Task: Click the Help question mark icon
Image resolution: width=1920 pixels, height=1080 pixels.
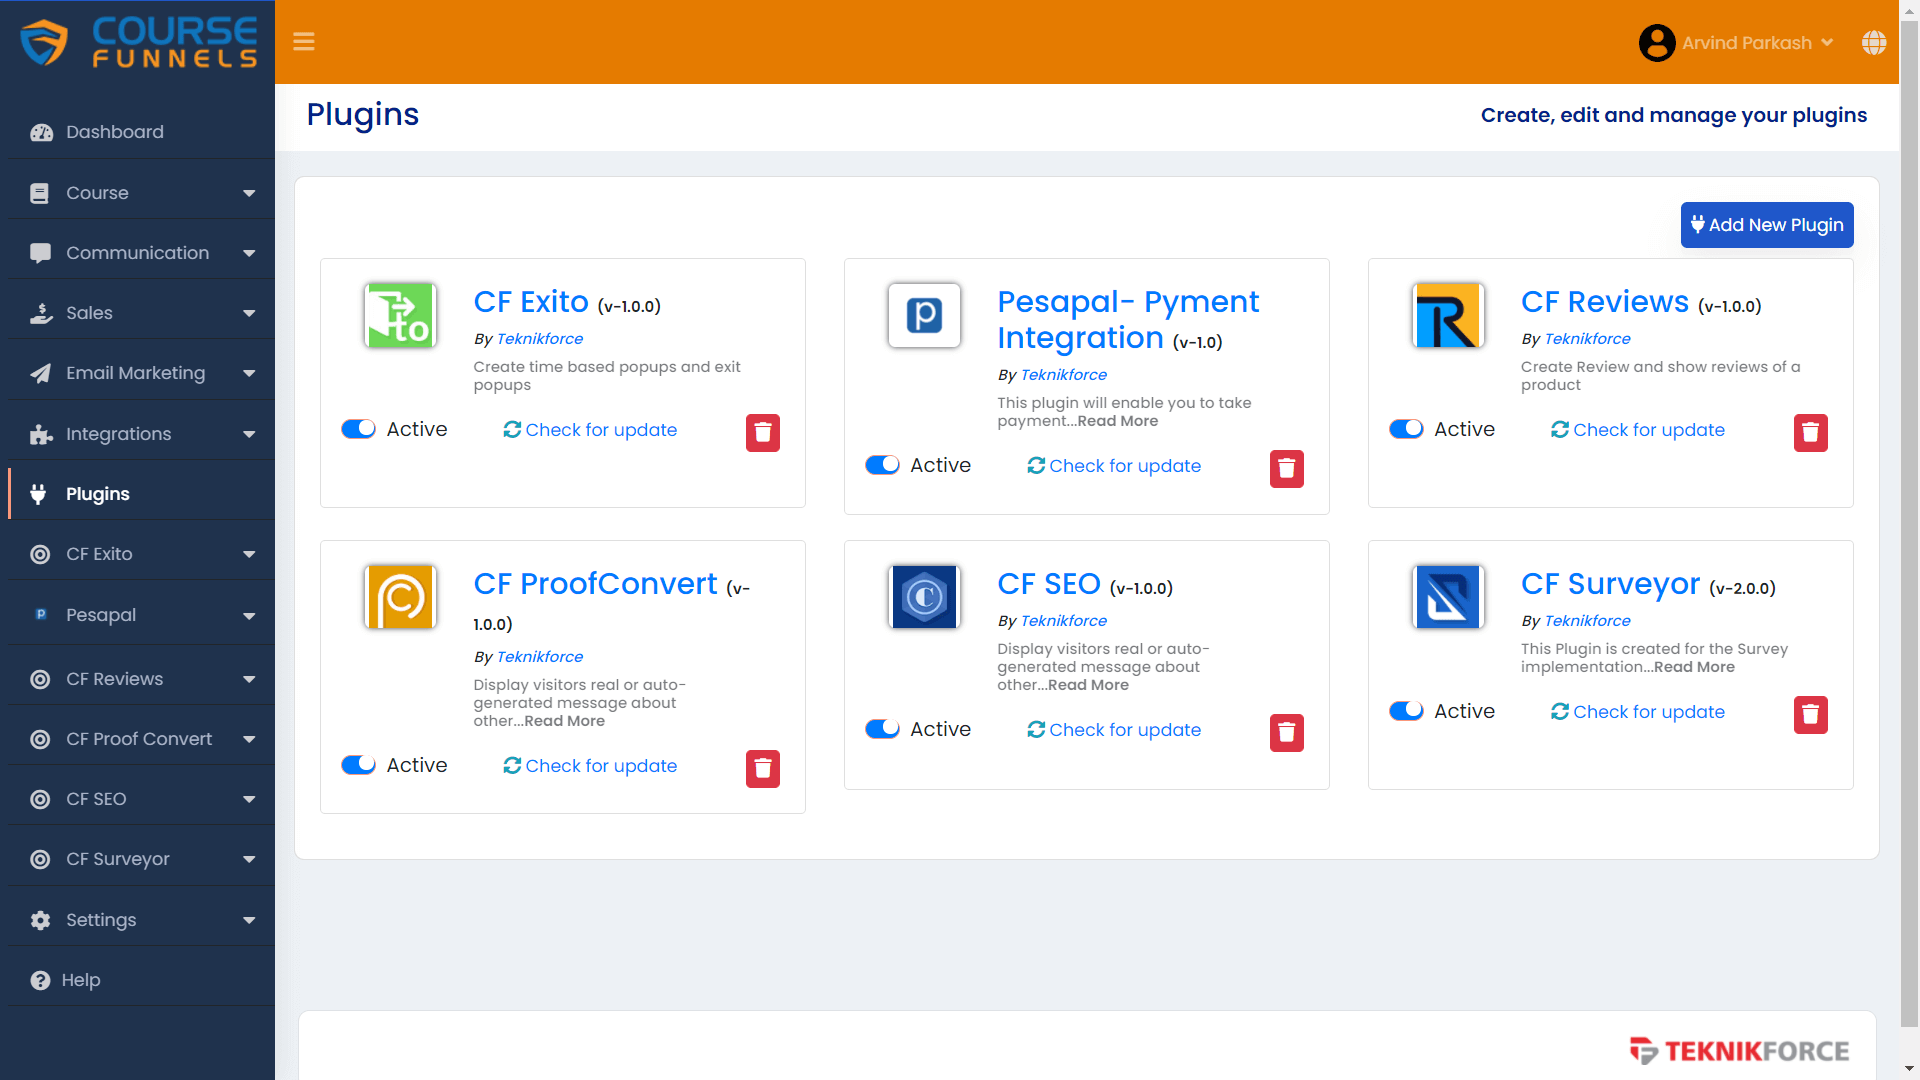Action: coord(40,980)
